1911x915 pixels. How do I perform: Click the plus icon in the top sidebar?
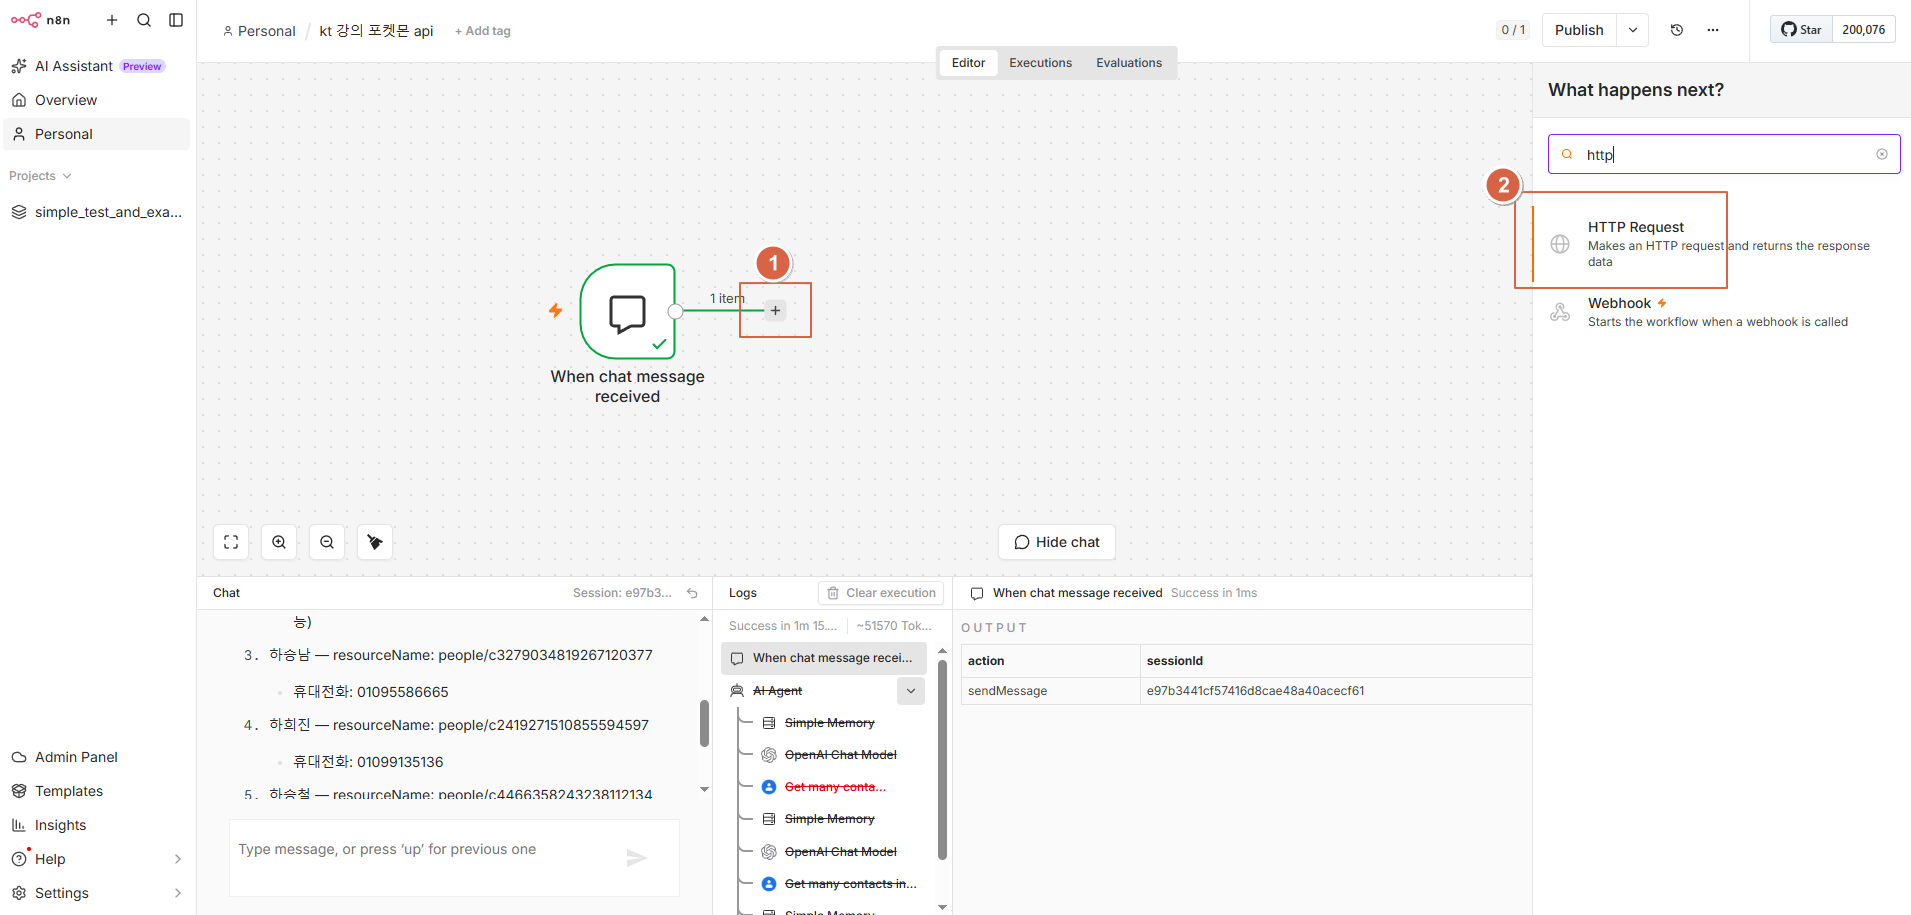click(112, 20)
